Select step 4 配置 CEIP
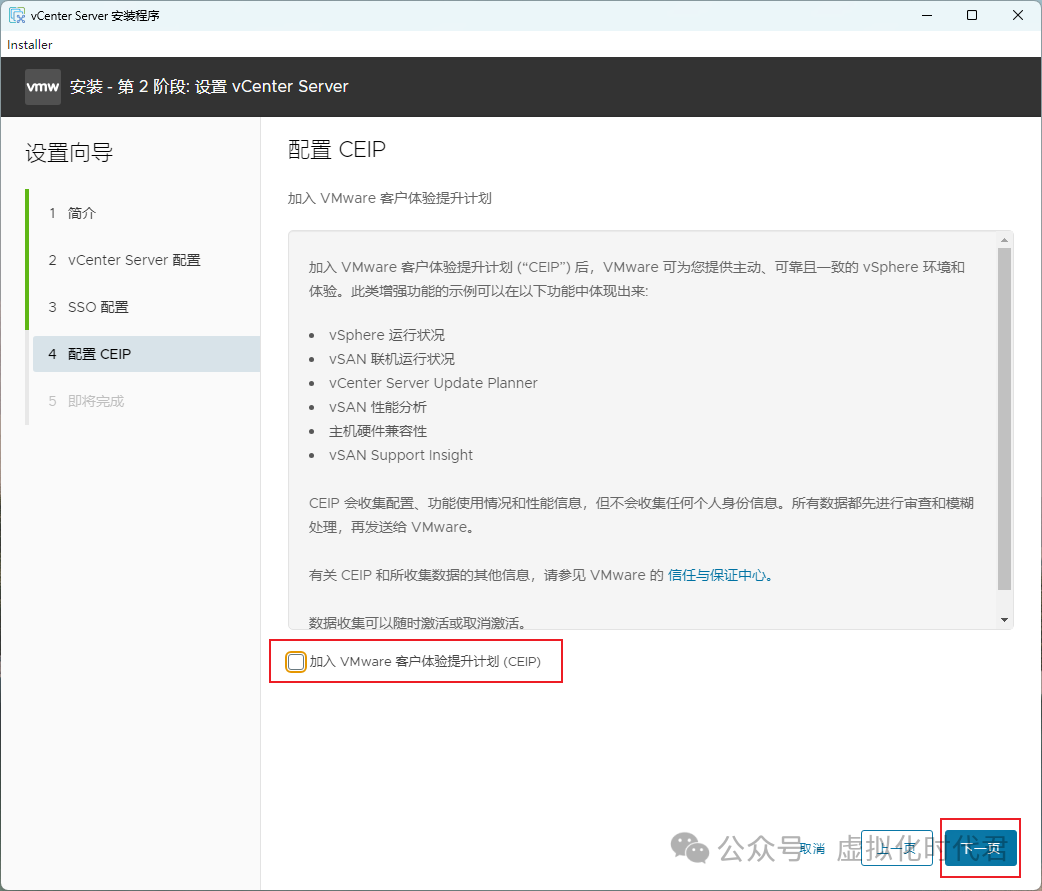This screenshot has width=1042, height=891. (146, 354)
